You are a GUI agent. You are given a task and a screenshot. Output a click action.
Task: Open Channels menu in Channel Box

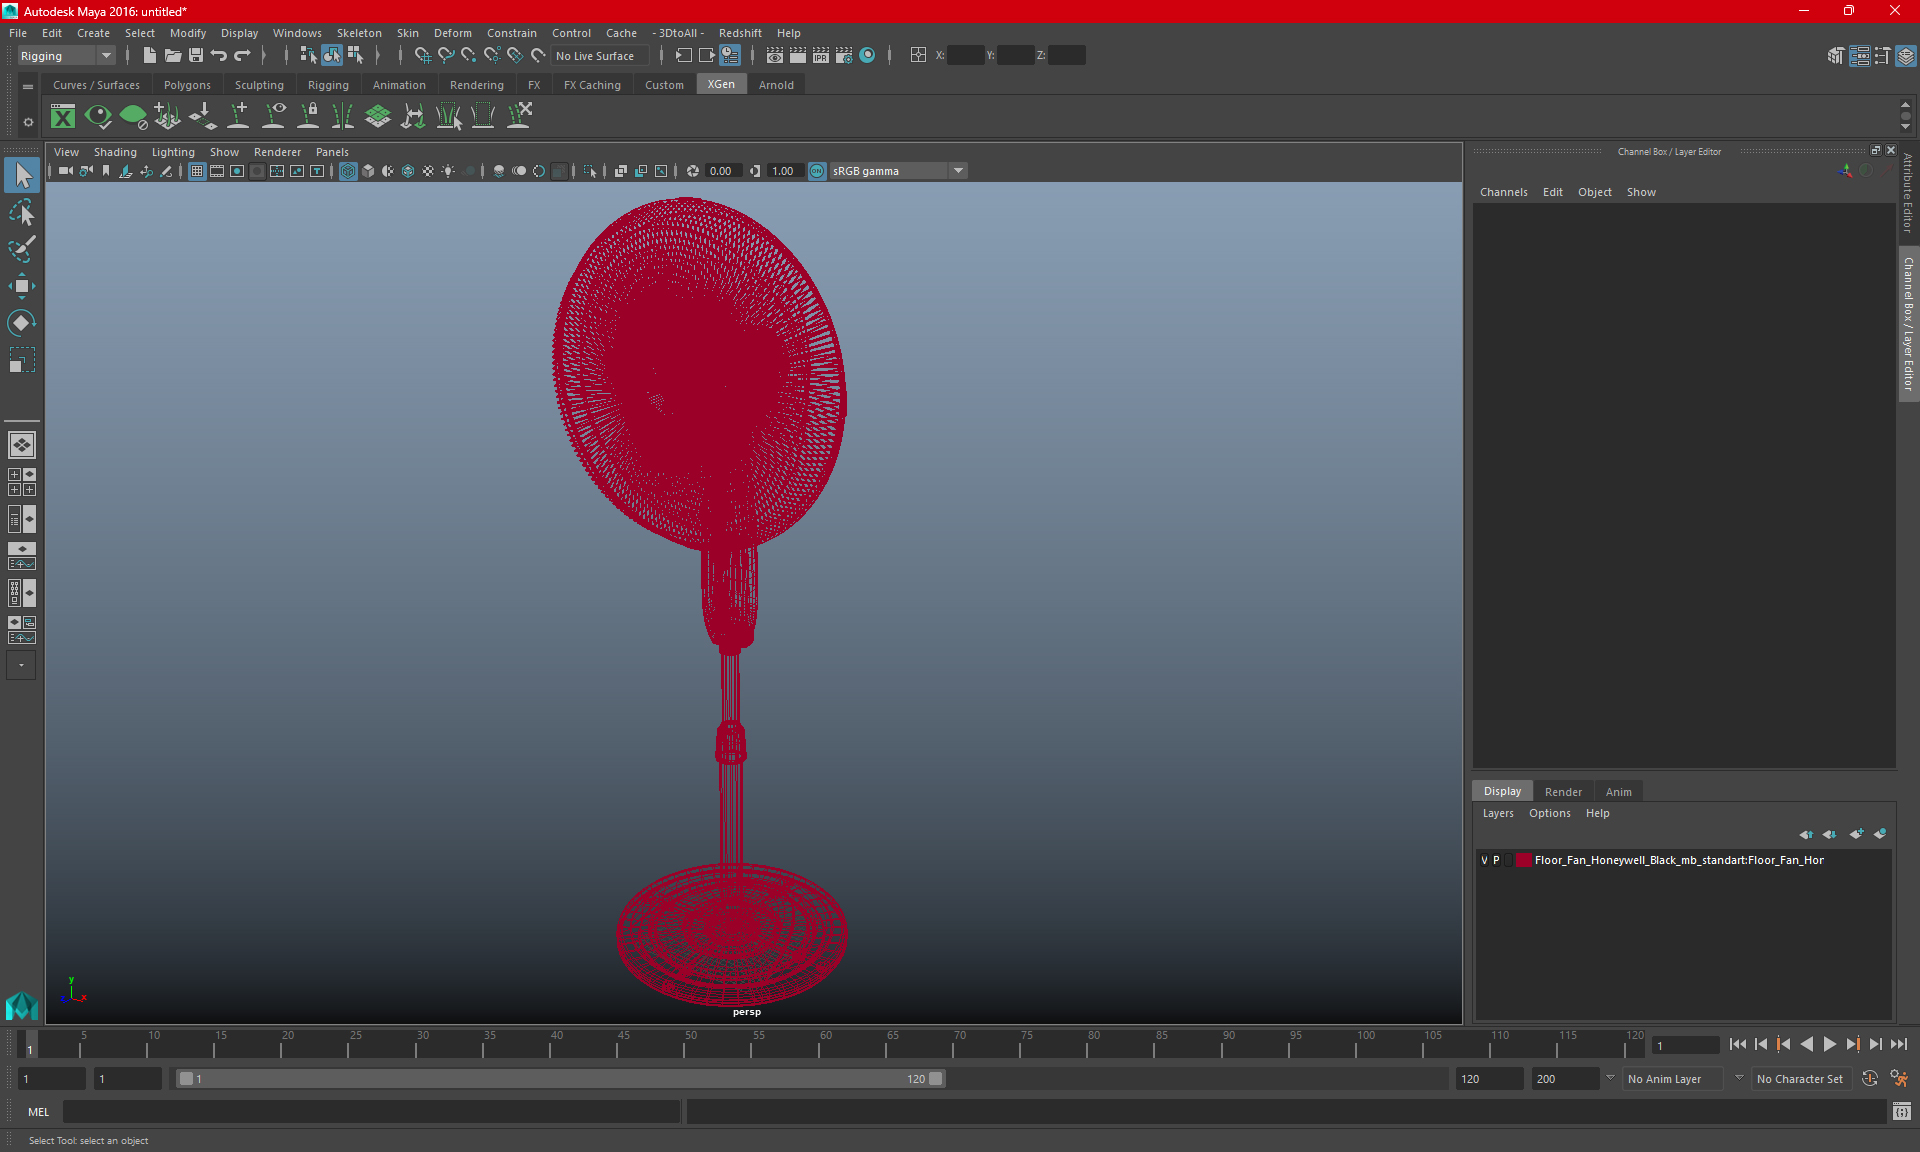pos(1503,192)
